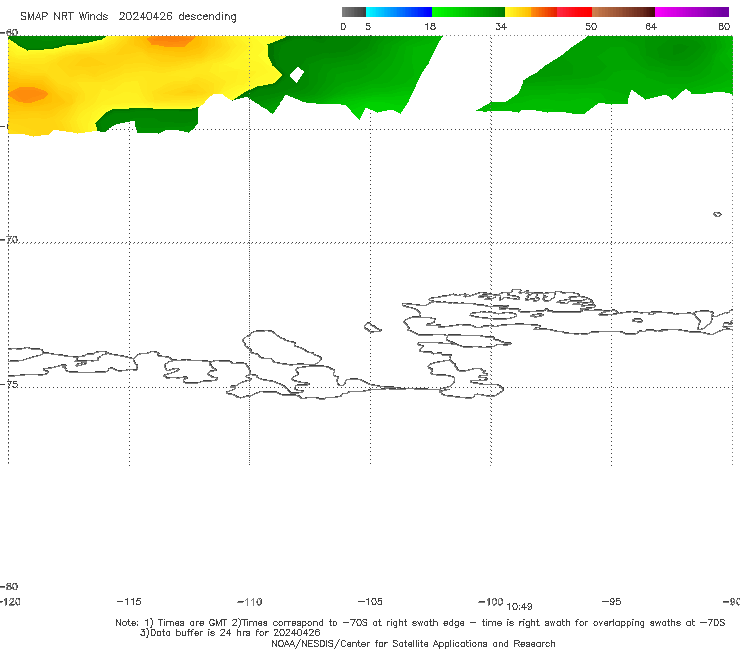The height and width of the screenshot is (650, 740).
Task: Select the brown 50–64 colorbar segment
Action: click(623, 12)
